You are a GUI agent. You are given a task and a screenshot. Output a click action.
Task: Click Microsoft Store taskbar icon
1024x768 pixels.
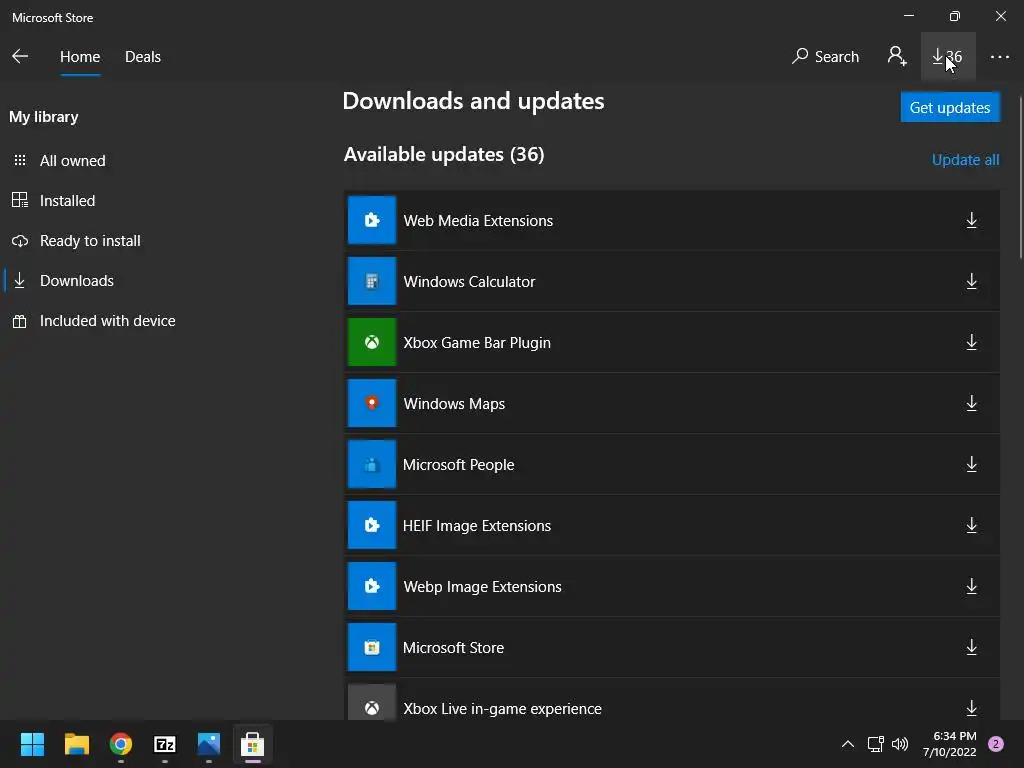[253, 744]
